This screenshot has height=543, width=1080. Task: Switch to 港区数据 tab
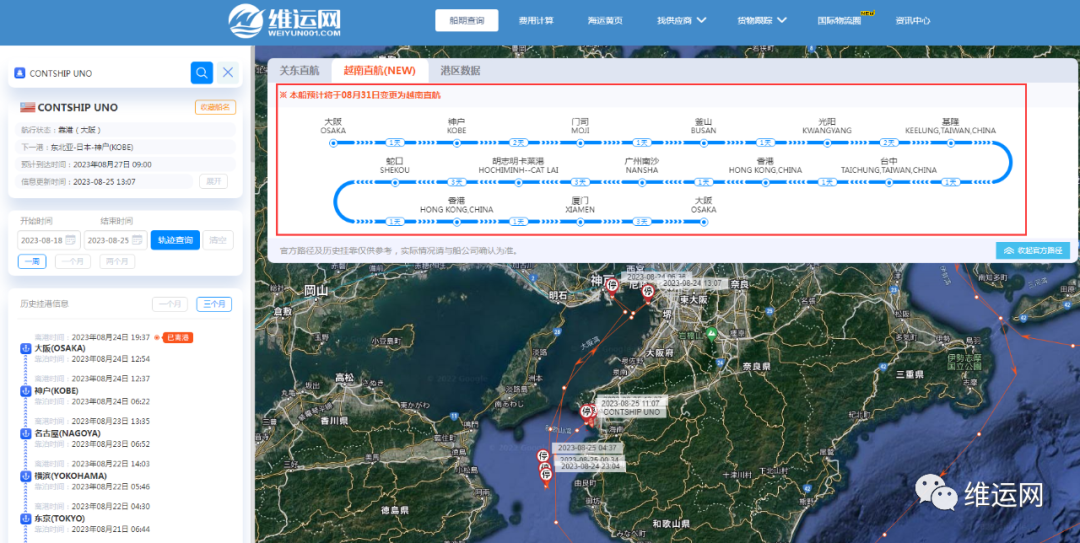[460, 70]
